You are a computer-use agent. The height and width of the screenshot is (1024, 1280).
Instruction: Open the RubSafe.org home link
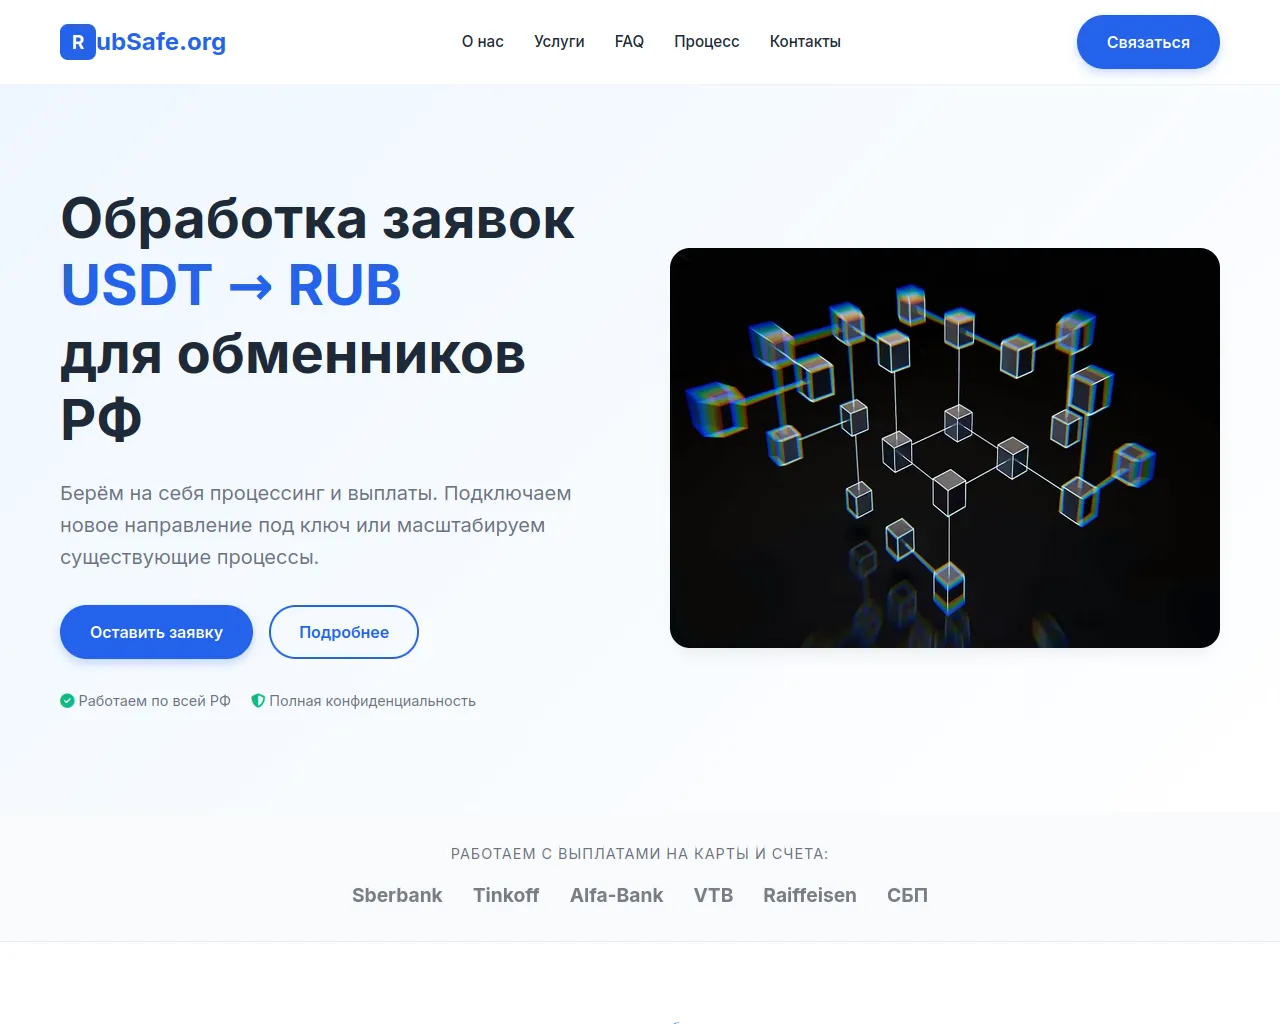tap(143, 42)
